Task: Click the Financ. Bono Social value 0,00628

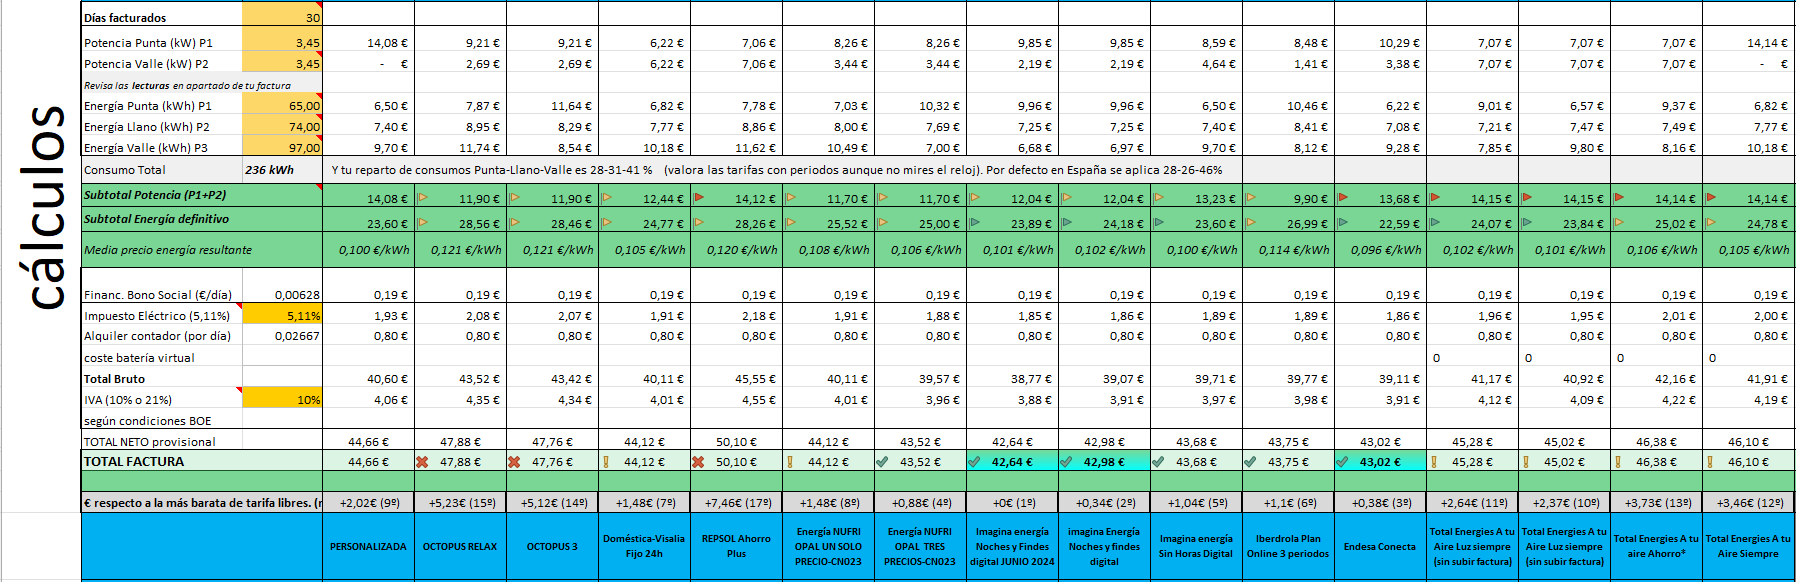Action: tap(282, 294)
